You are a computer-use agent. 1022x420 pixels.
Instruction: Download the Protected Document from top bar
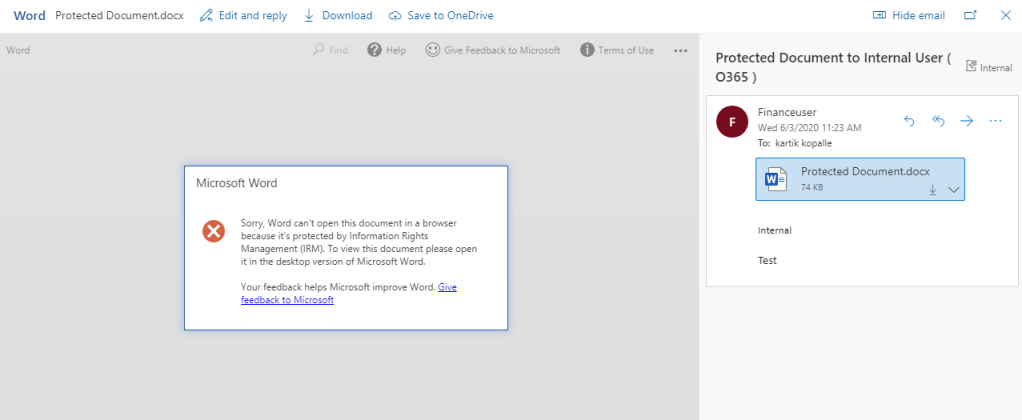338,16
